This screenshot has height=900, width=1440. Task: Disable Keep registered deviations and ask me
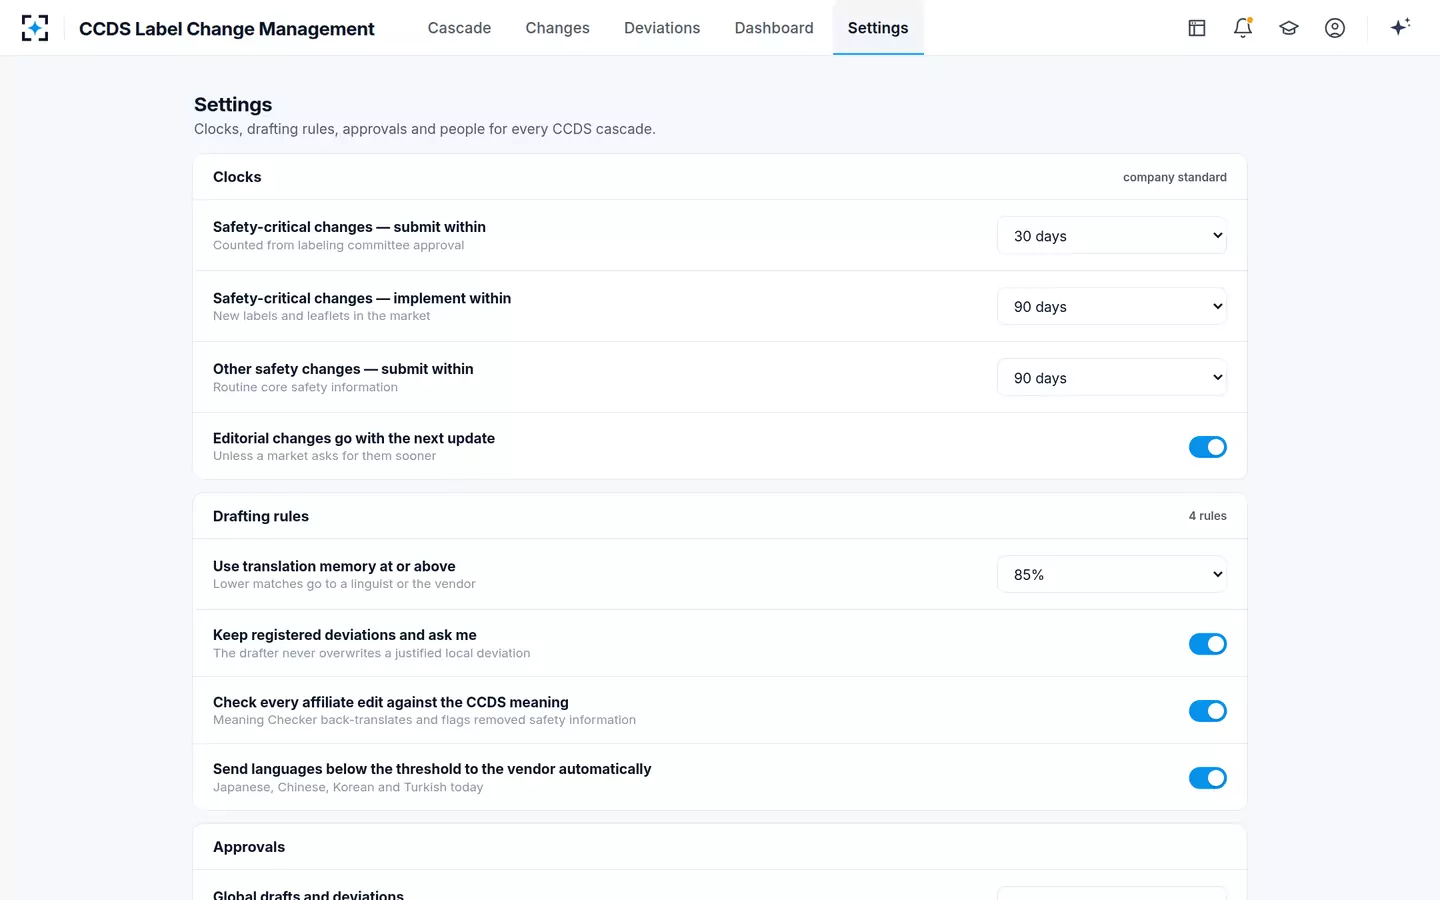1207,644
